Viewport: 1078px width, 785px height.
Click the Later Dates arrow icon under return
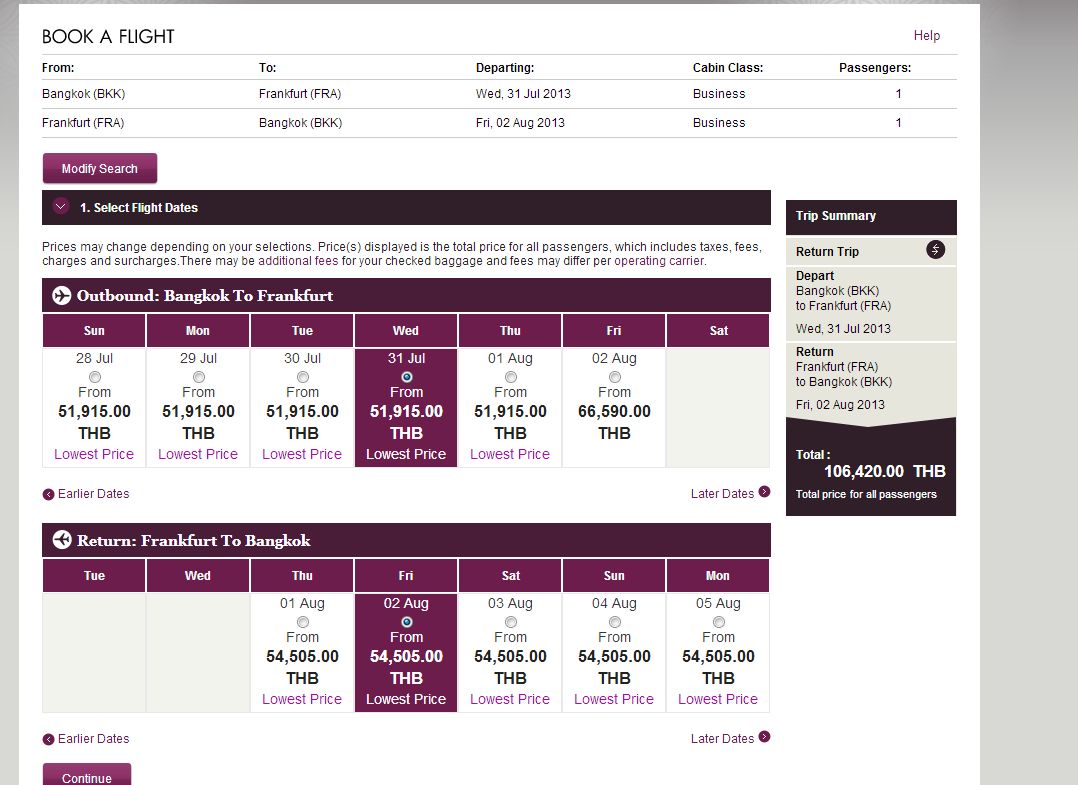click(x=764, y=737)
